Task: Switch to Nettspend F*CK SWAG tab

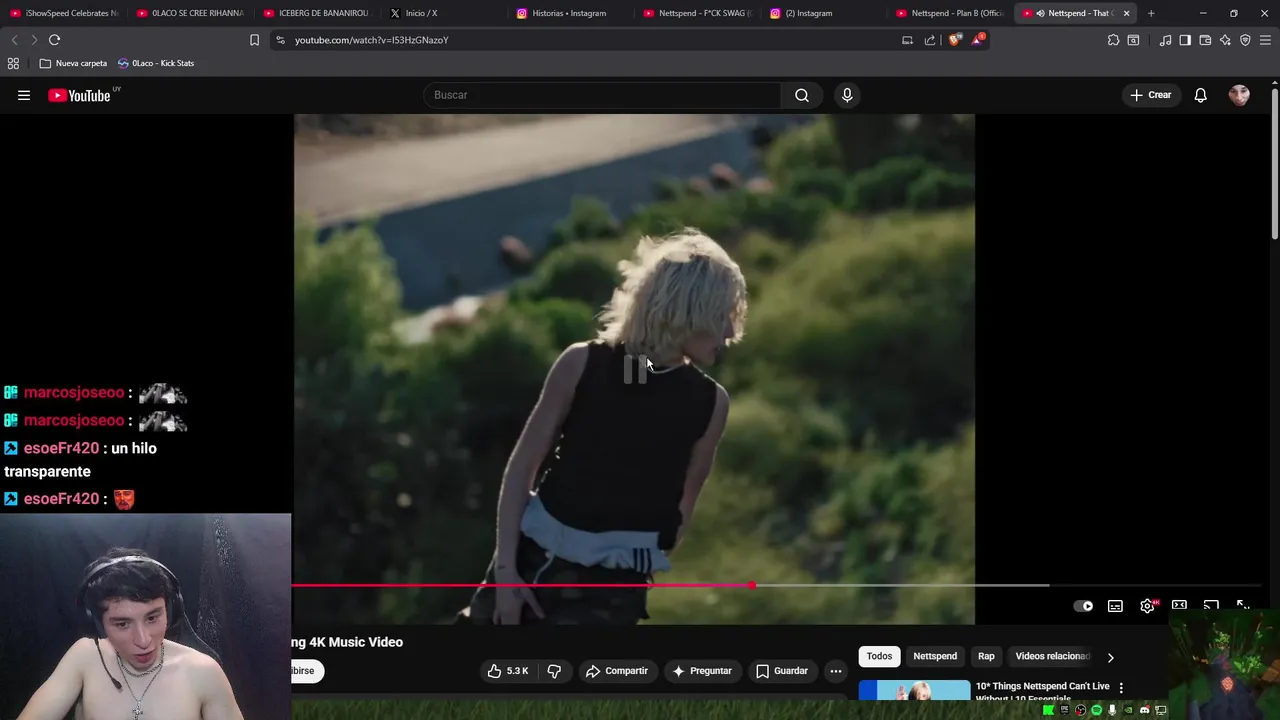Action: click(698, 13)
